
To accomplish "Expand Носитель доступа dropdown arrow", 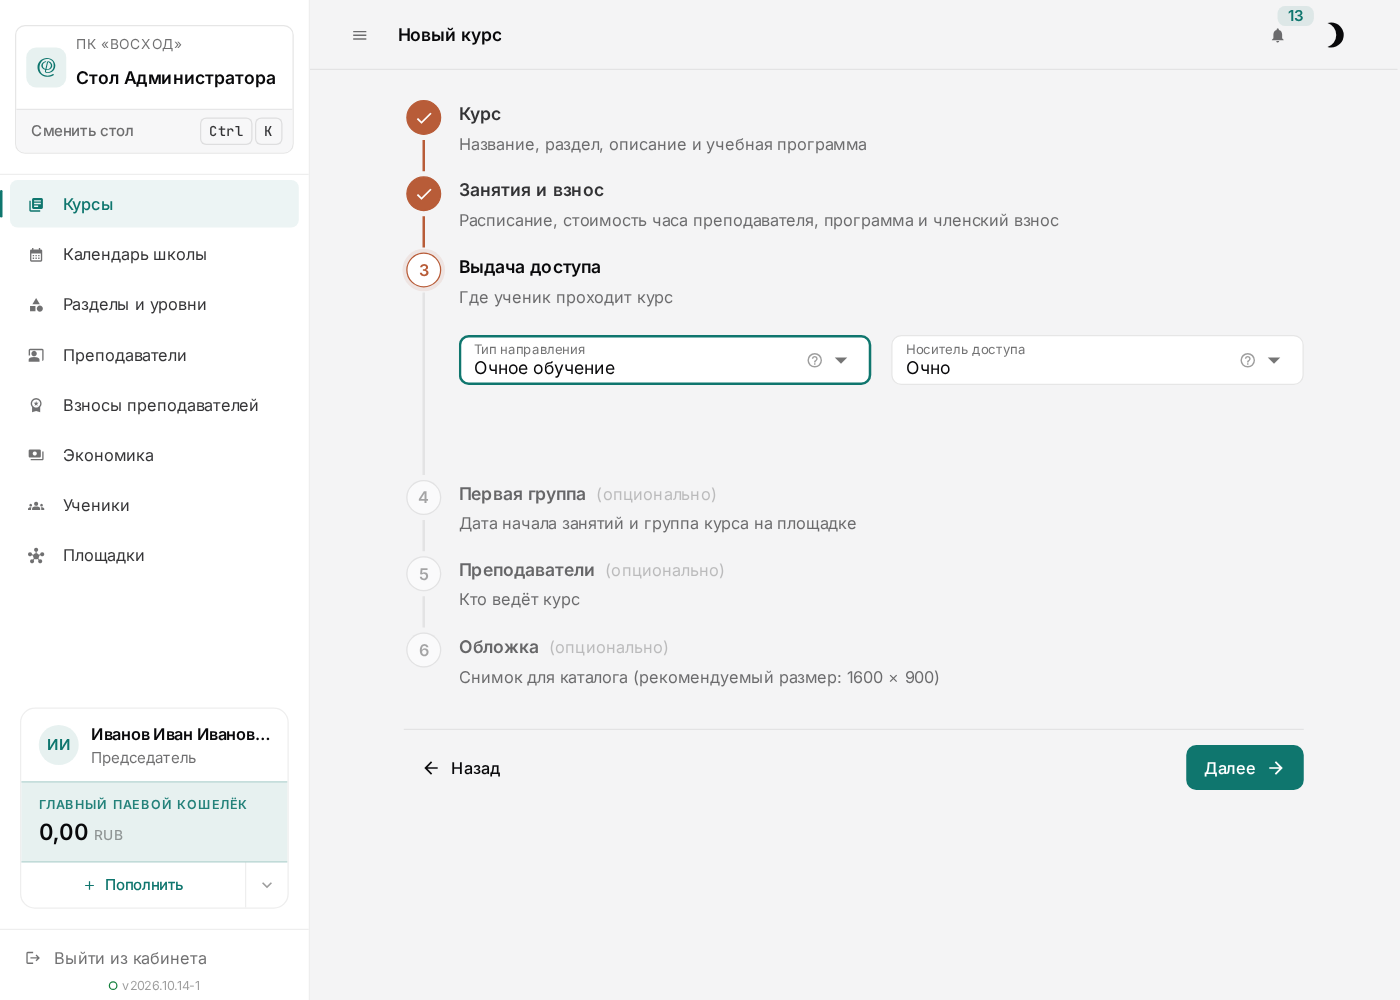I will tap(1274, 360).
